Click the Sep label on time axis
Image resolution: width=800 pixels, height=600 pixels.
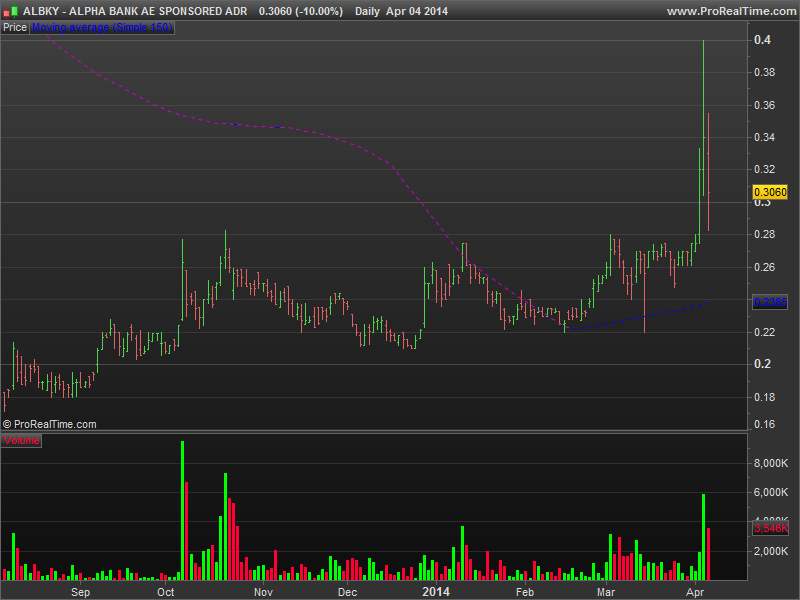(x=81, y=592)
